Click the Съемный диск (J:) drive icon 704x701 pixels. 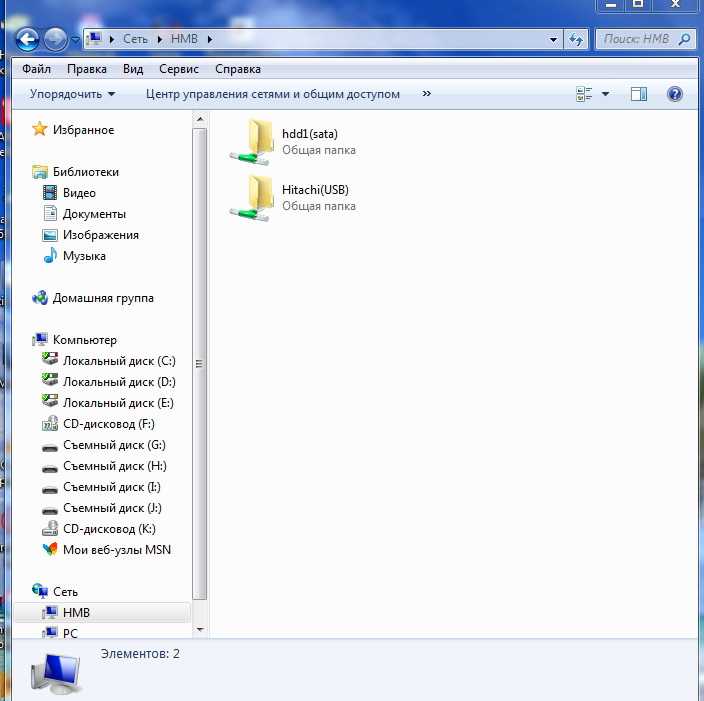tap(50, 511)
